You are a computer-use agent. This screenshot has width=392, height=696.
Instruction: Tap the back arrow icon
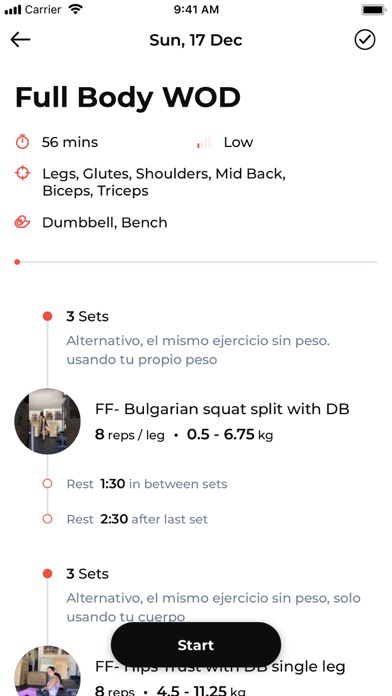[20, 40]
